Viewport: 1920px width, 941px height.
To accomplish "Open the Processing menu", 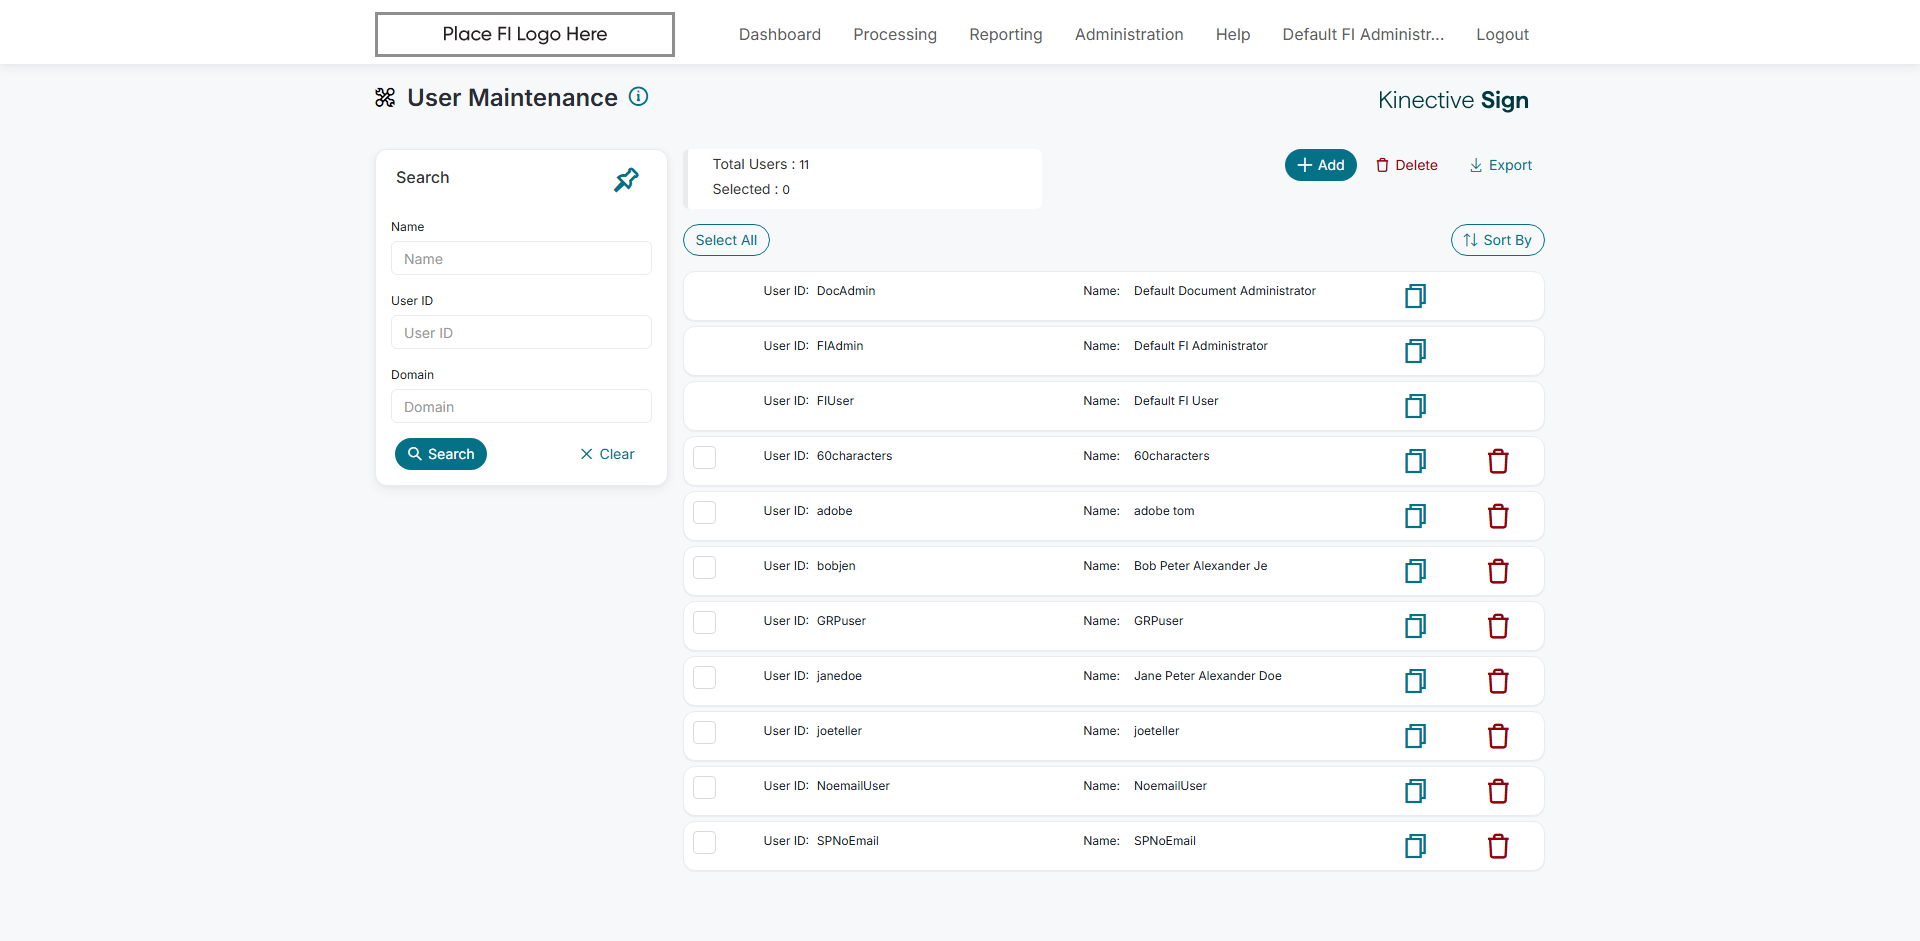I will 895,34.
